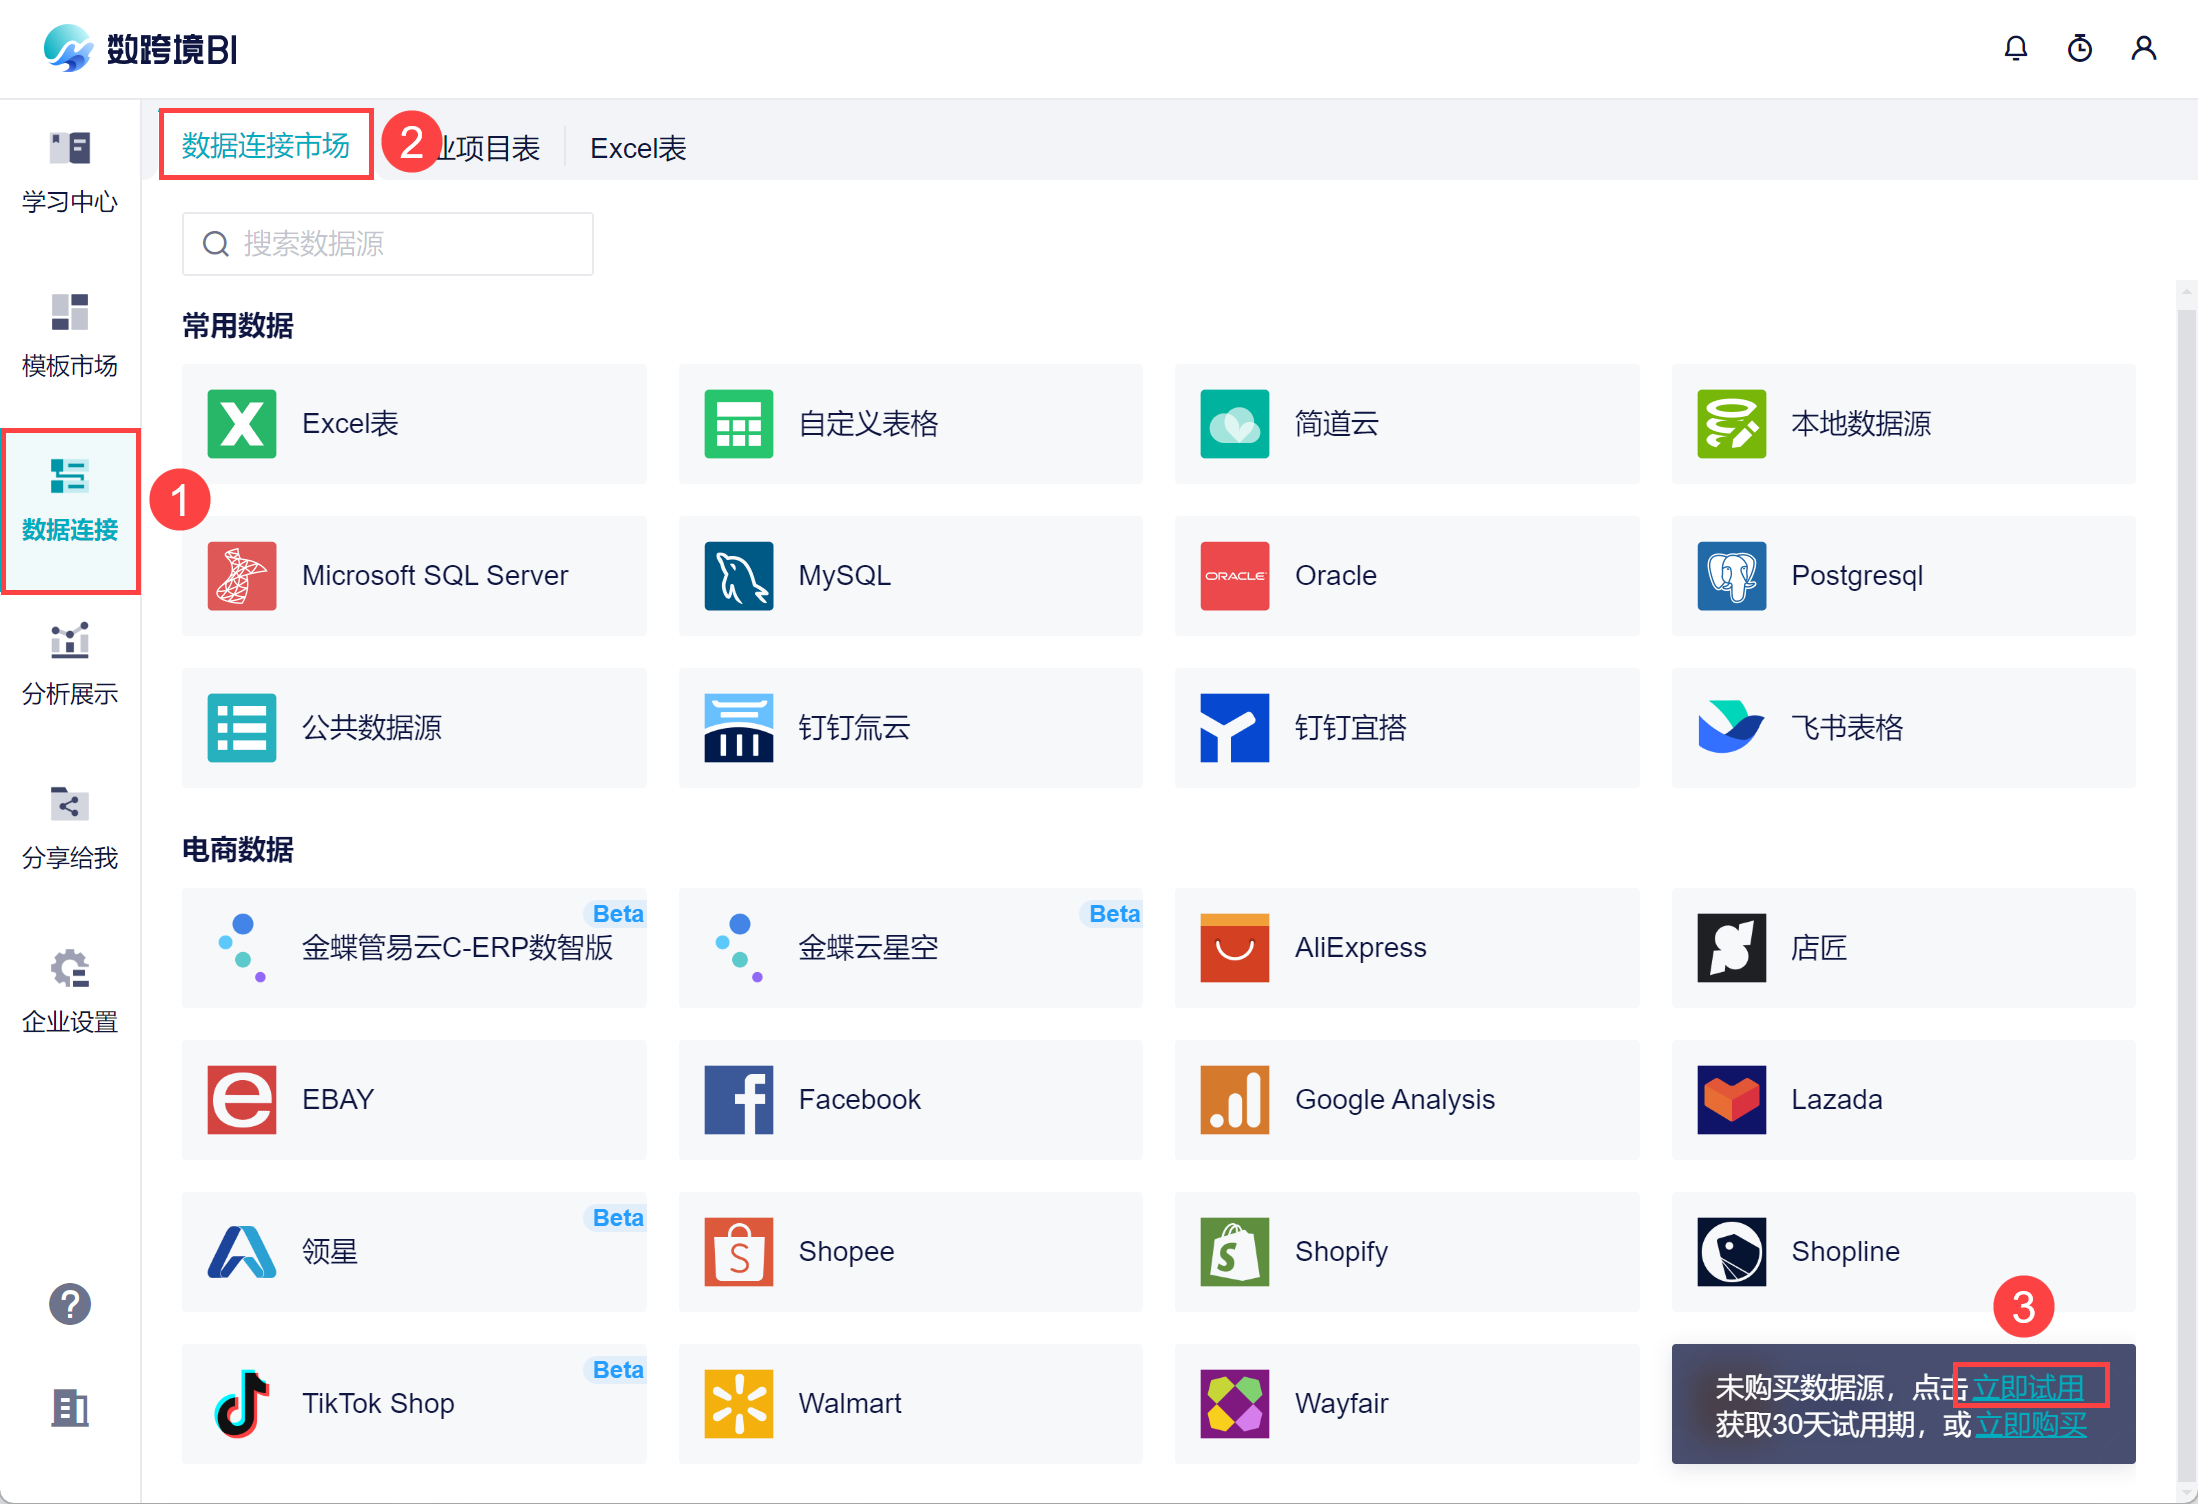Switch to the 数据连接市场 tab
The height and width of the screenshot is (1504, 2198).
[x=266, y=146]
